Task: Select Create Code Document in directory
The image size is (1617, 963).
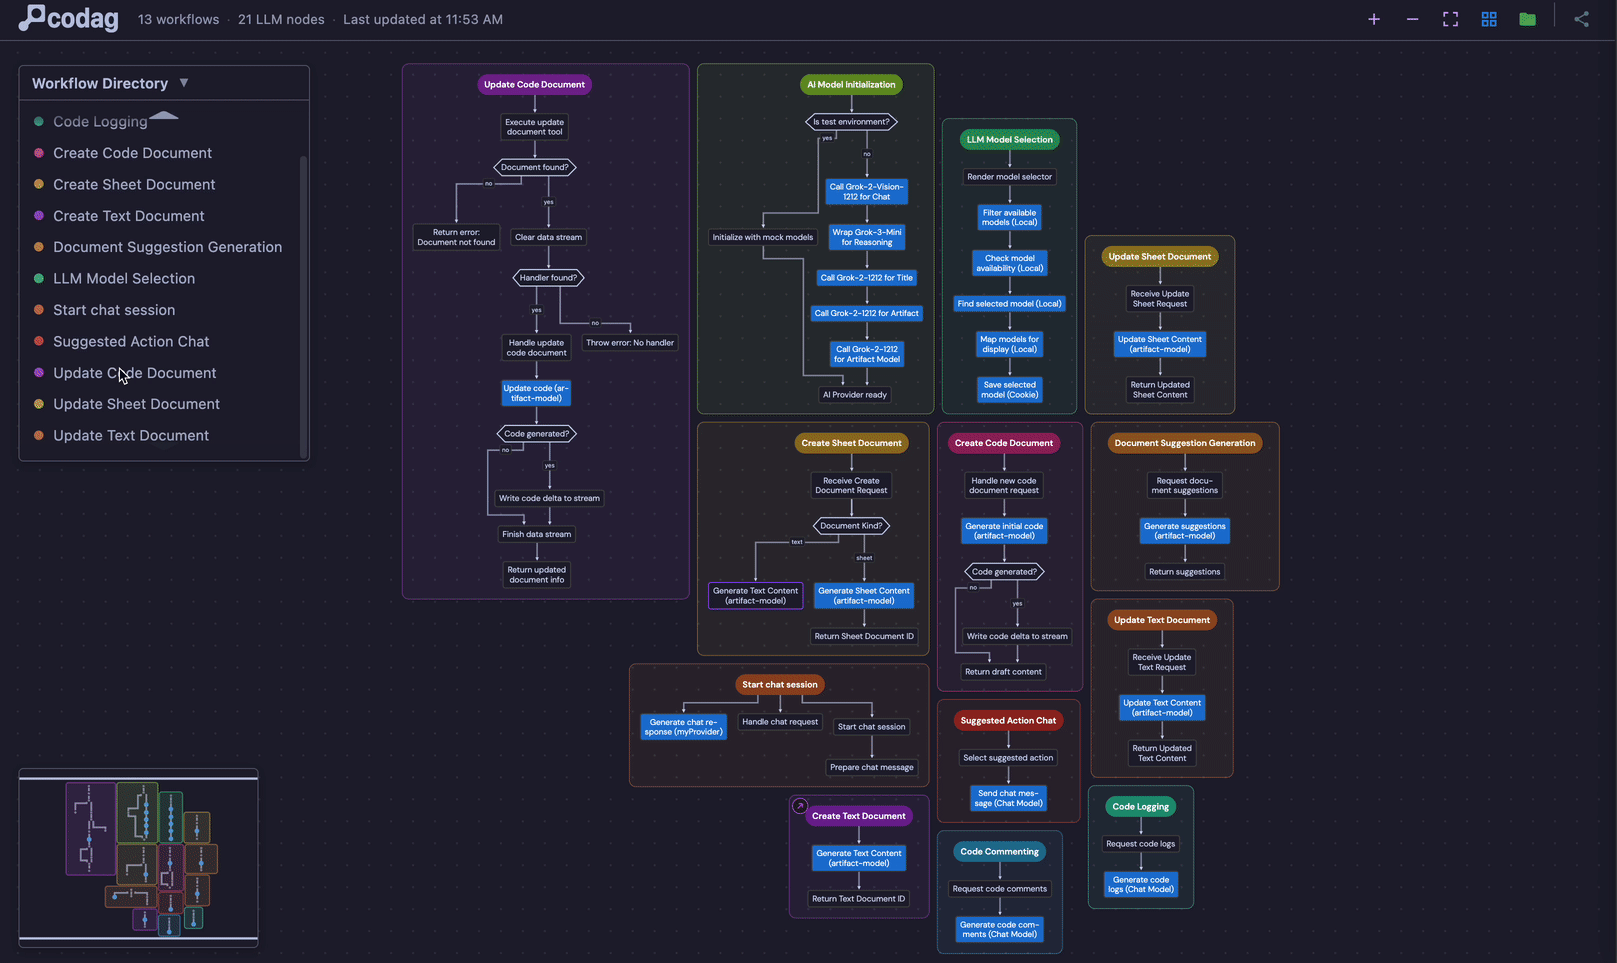Action: (132, 153)
